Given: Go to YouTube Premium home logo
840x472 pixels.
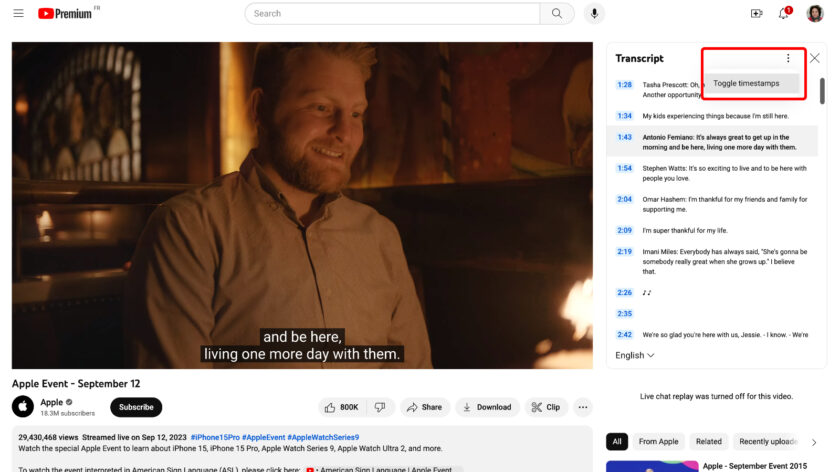Looking at the screenshot, I should point(65,14).
